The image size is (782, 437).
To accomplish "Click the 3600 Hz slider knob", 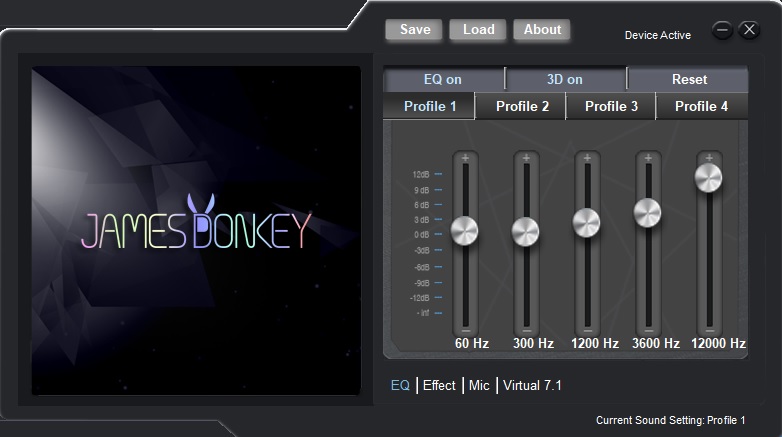I will tap(647, 213).
